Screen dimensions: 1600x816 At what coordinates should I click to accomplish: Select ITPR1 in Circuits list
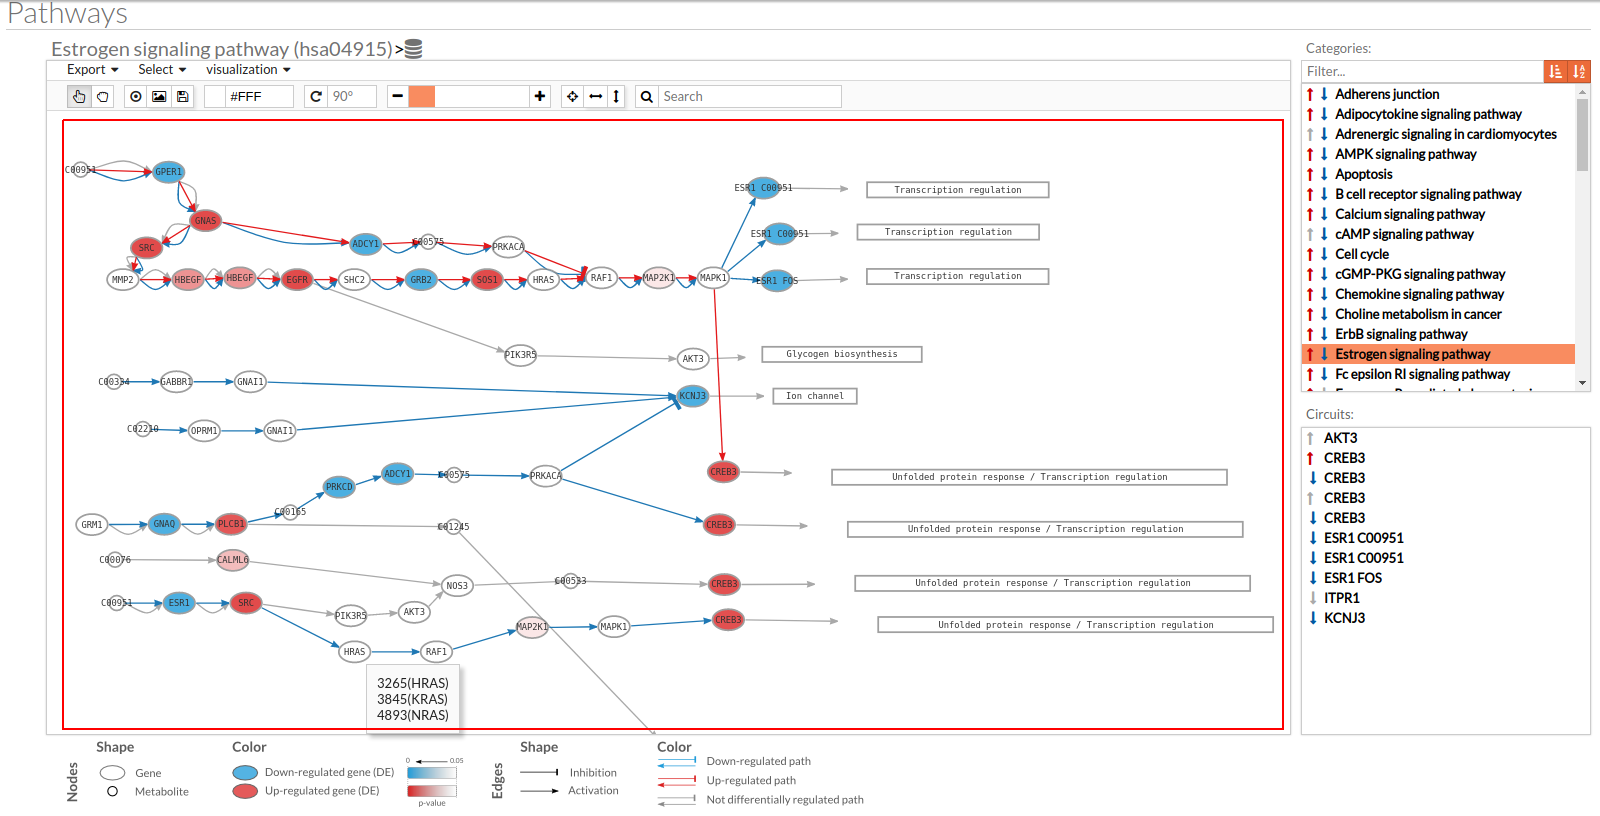[x=1341, y=598]
